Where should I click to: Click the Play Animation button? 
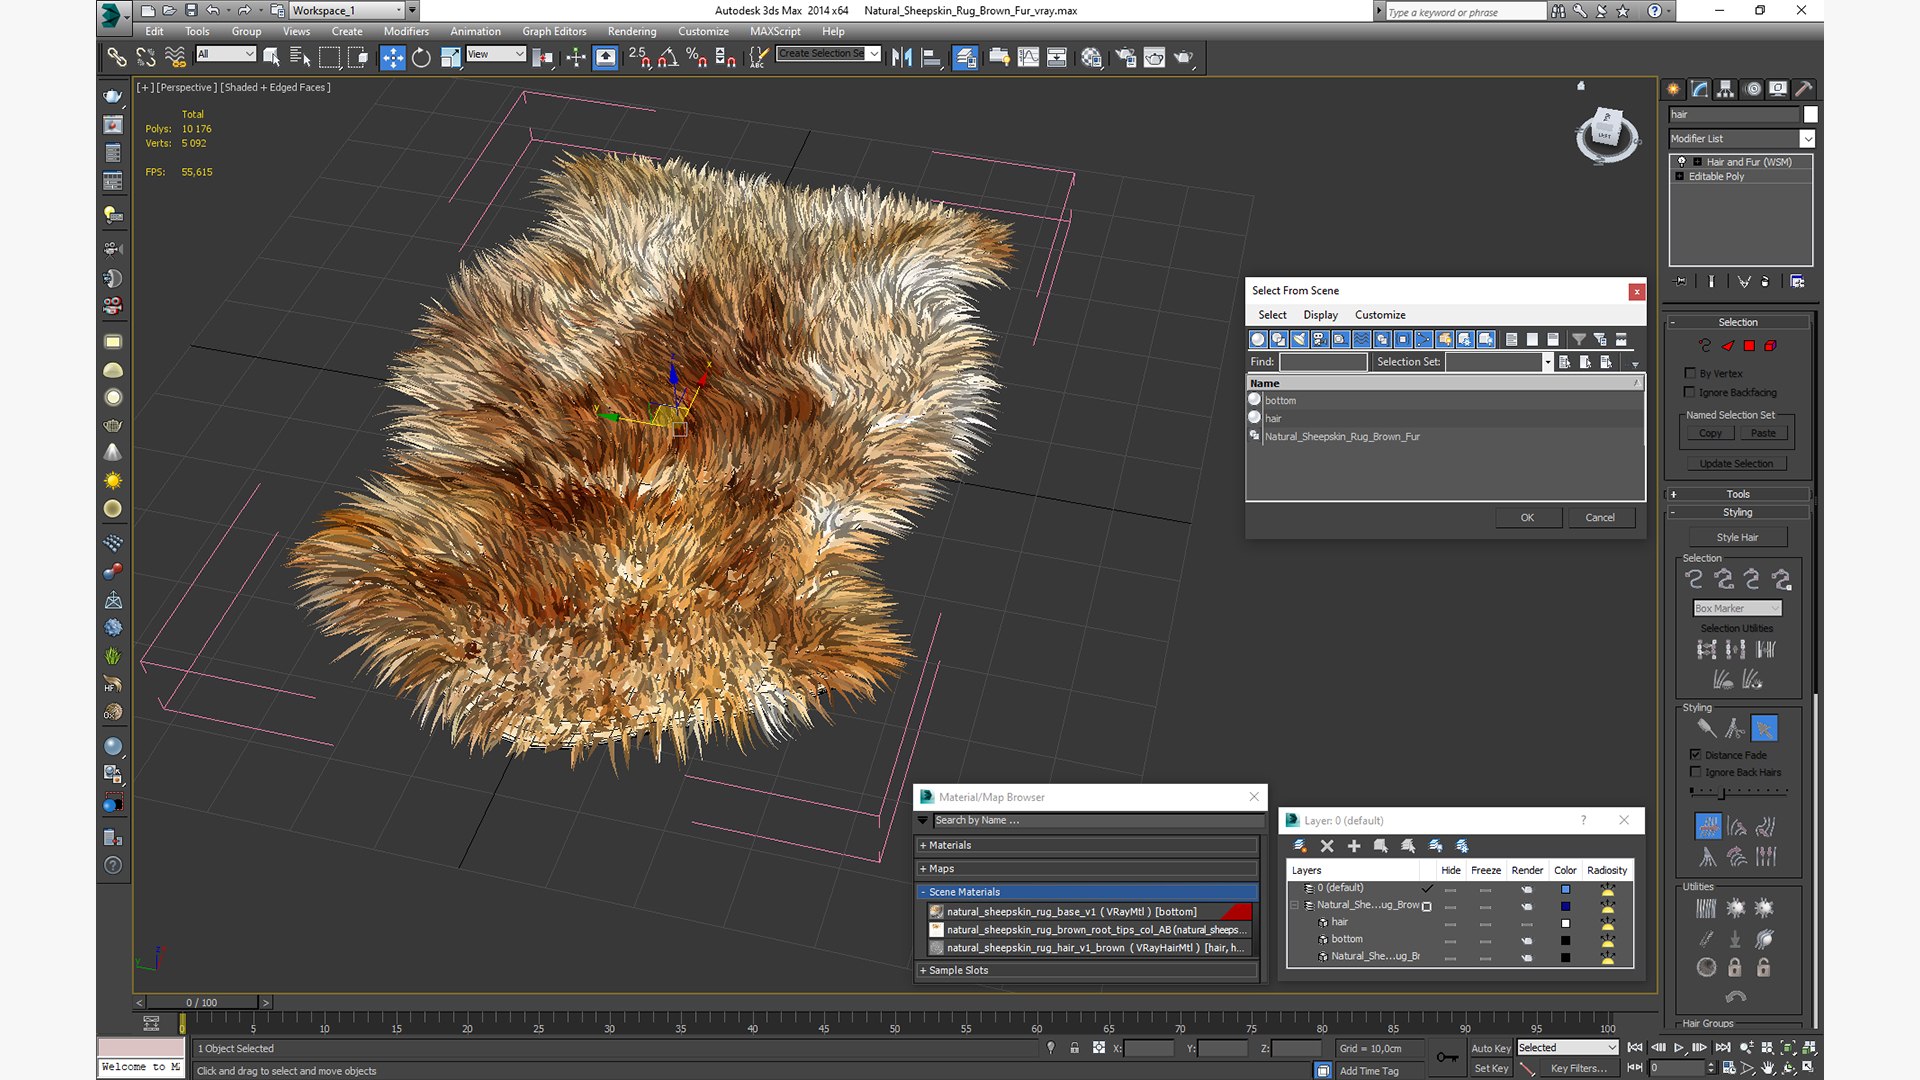(x=1679, y=1048)
